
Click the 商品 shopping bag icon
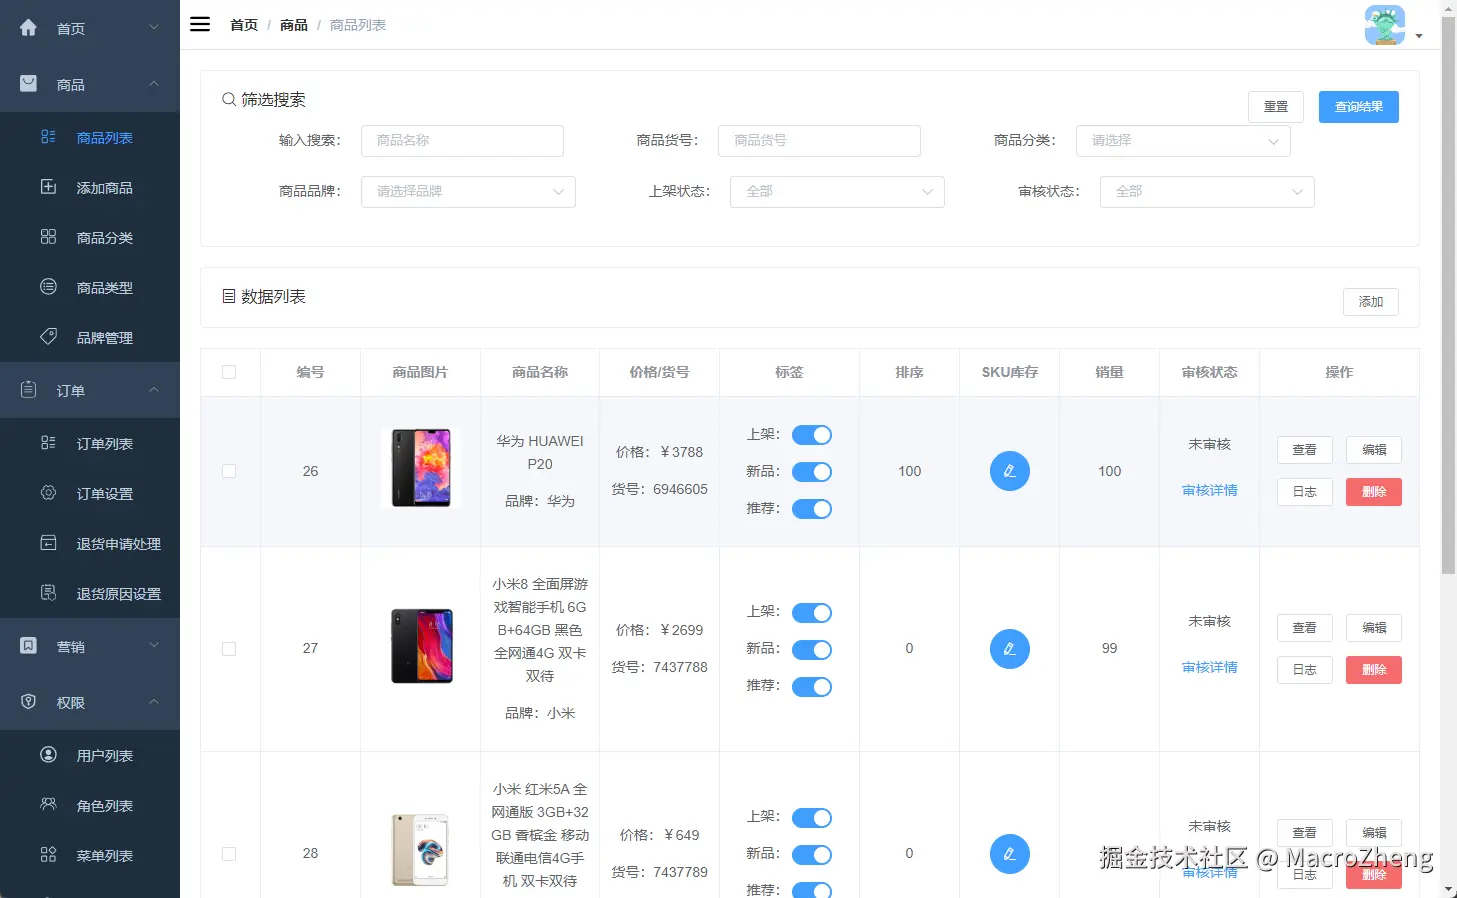[28, 84]
